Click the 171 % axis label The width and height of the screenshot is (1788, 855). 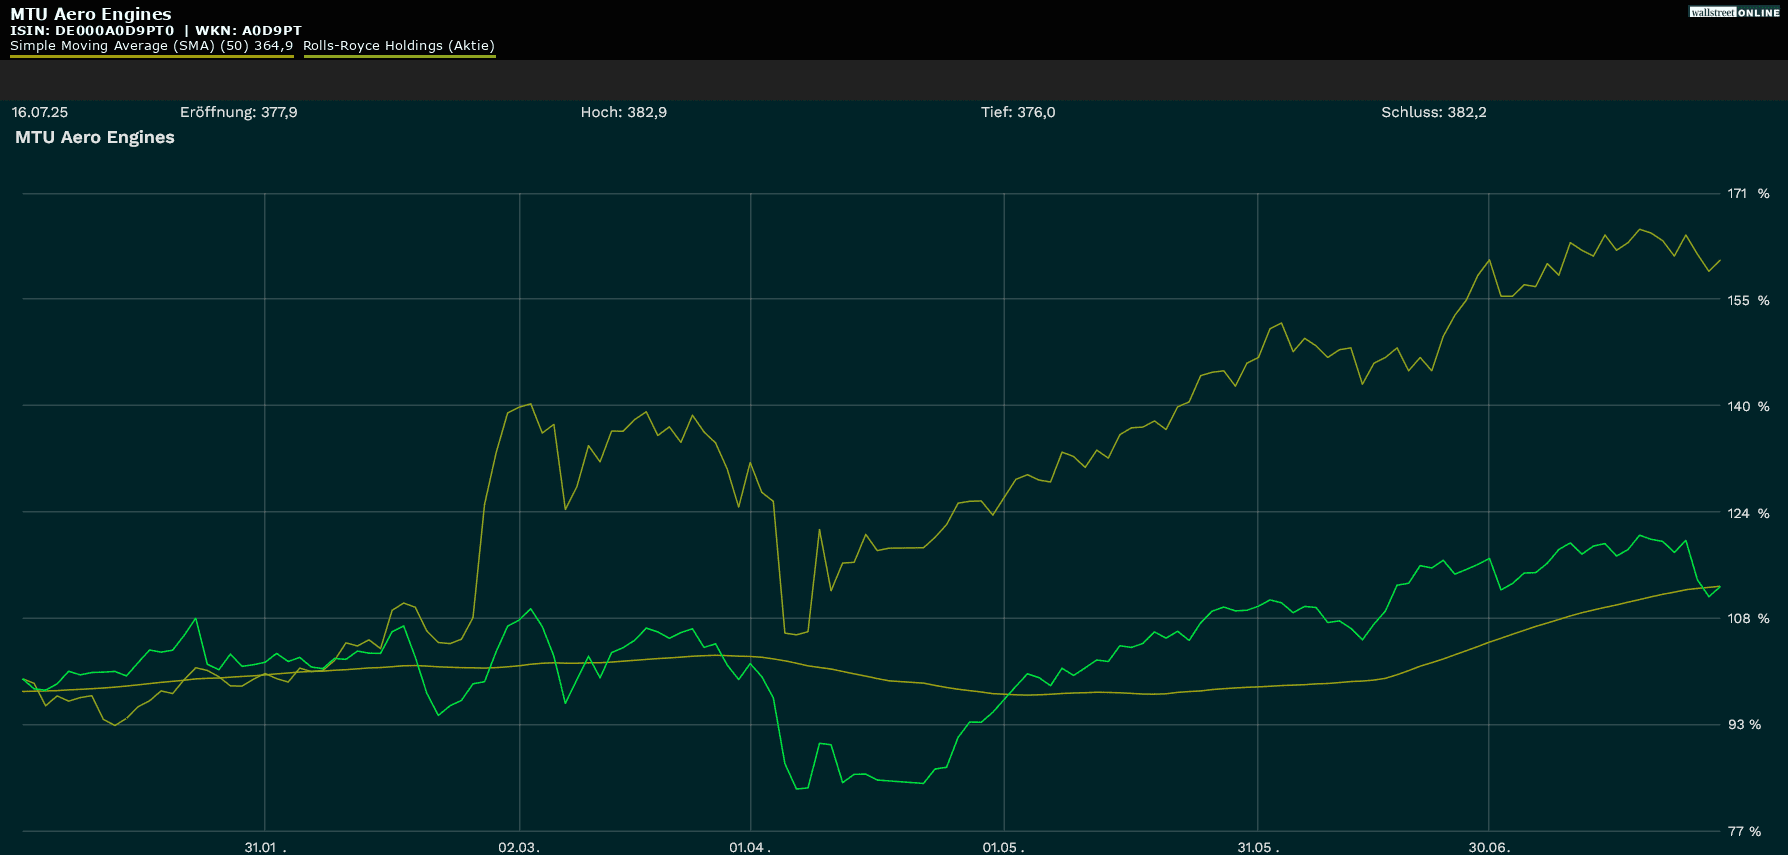pyautogui.click(x=1748, y=193)
